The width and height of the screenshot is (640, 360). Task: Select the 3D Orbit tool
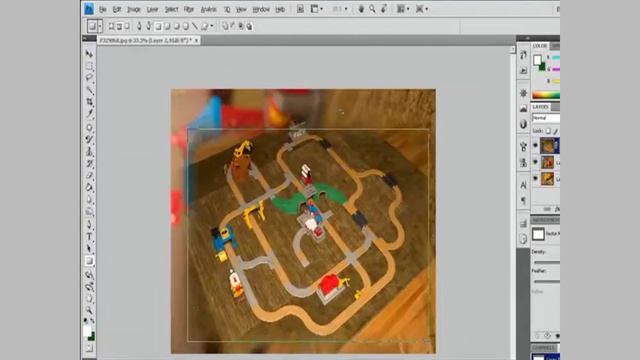tap(89, 287)
